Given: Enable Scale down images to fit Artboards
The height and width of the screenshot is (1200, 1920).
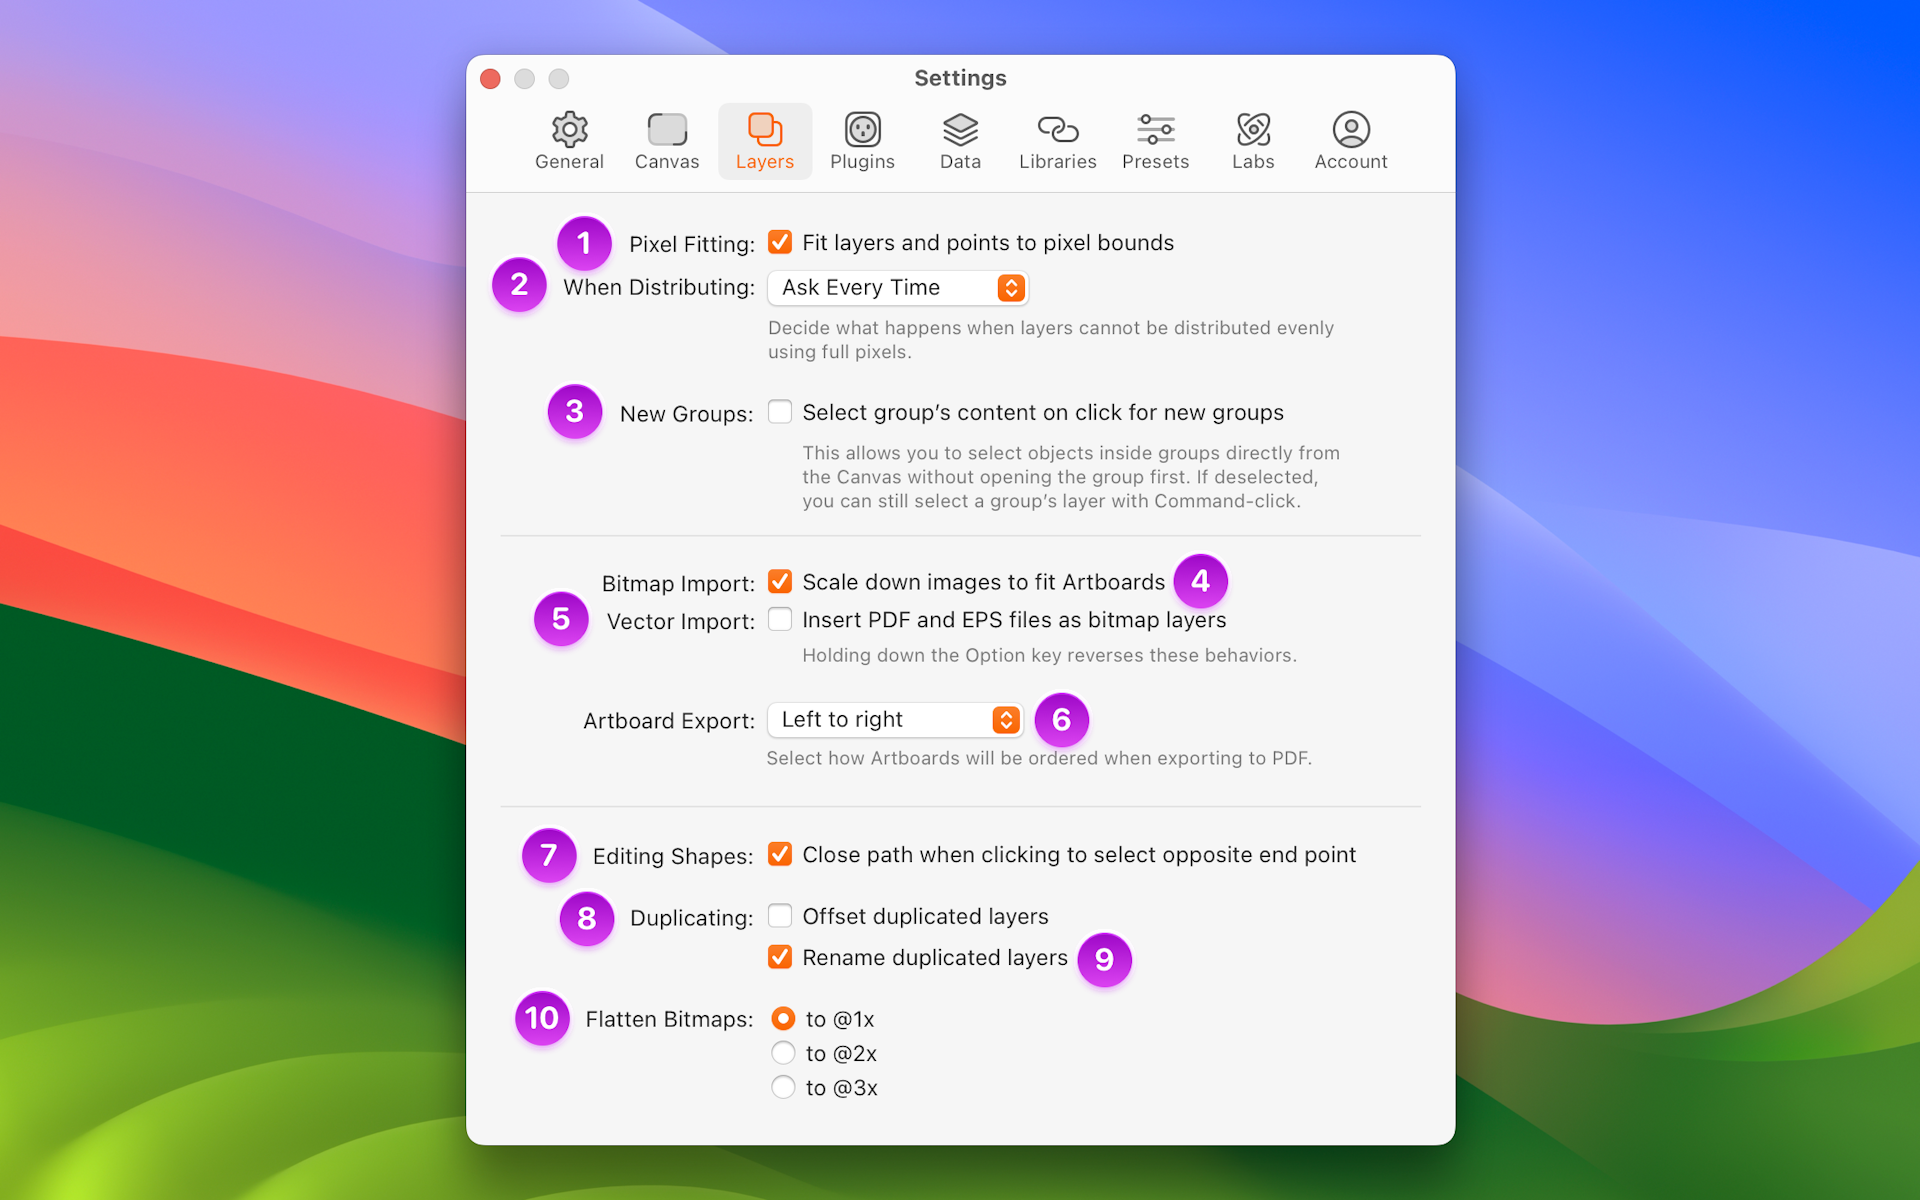Looking at the screenshot, I should click(x=778, y=581).
